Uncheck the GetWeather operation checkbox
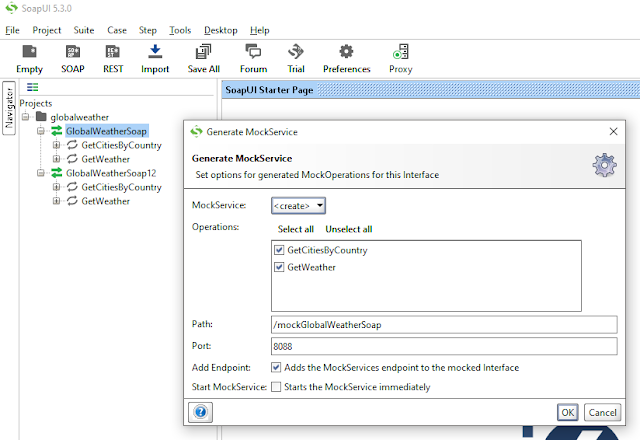 pos(279,267)
